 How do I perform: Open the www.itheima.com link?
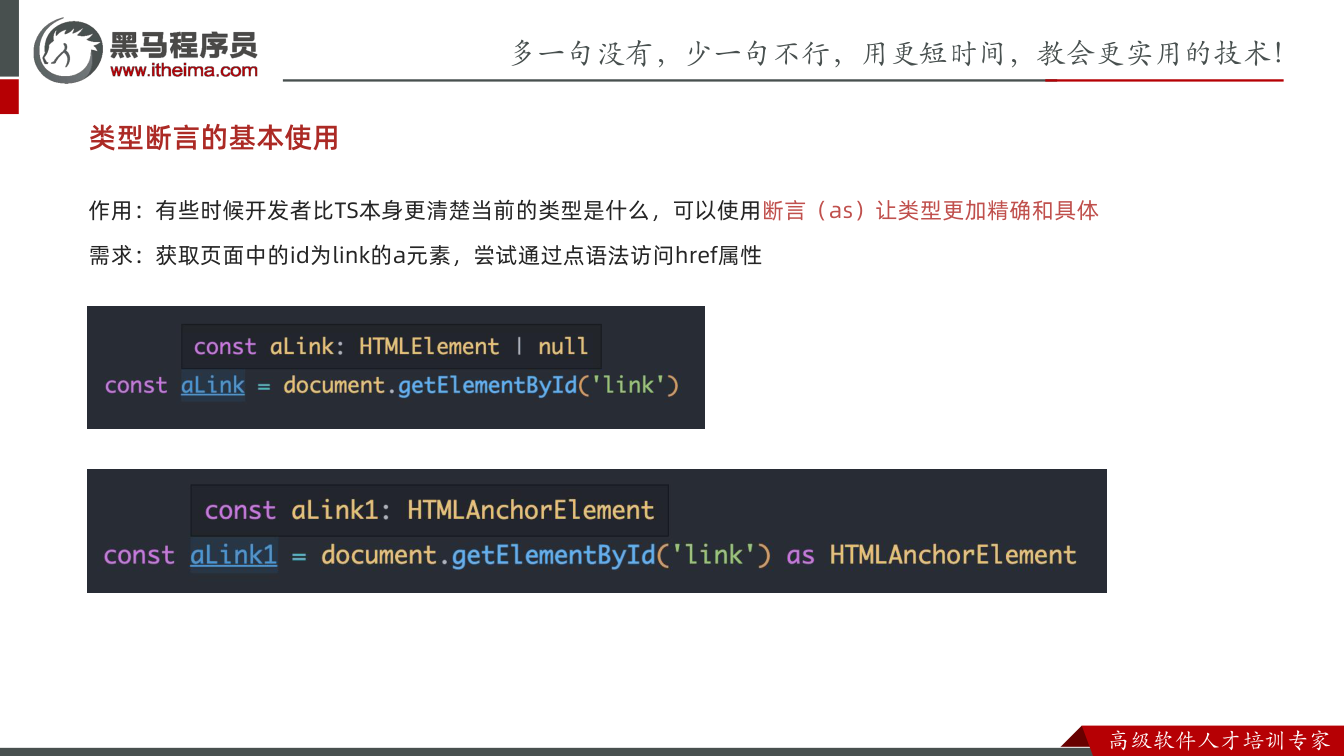[184, 70]
